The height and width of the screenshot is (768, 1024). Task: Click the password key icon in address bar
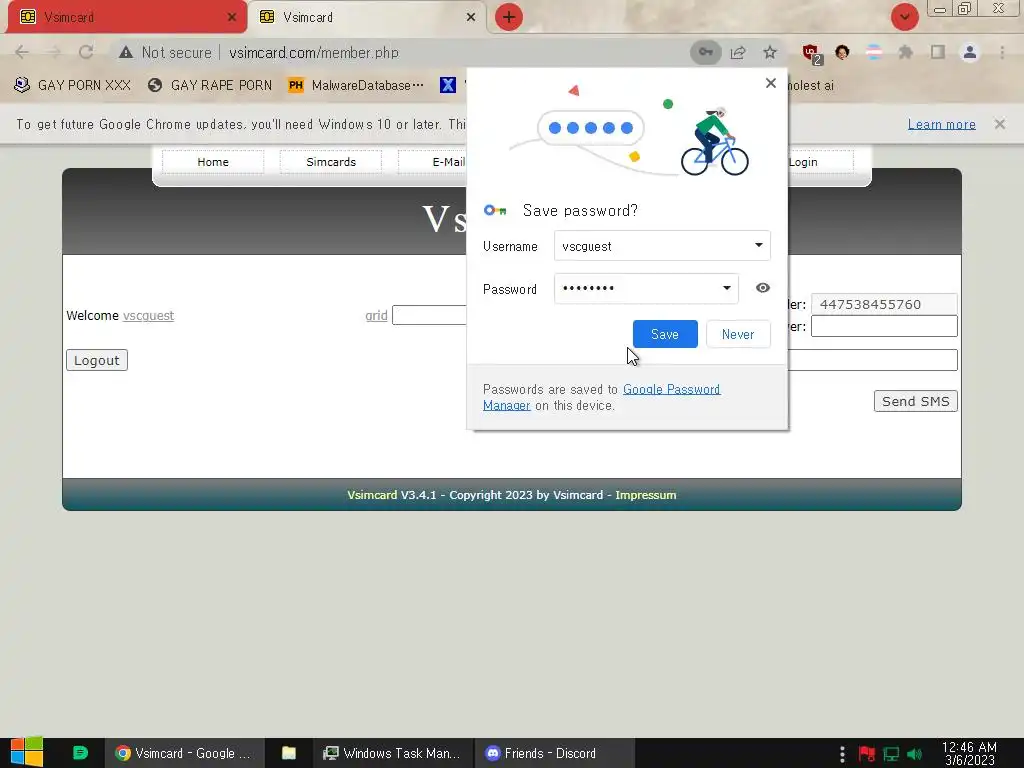coord(705,52)
